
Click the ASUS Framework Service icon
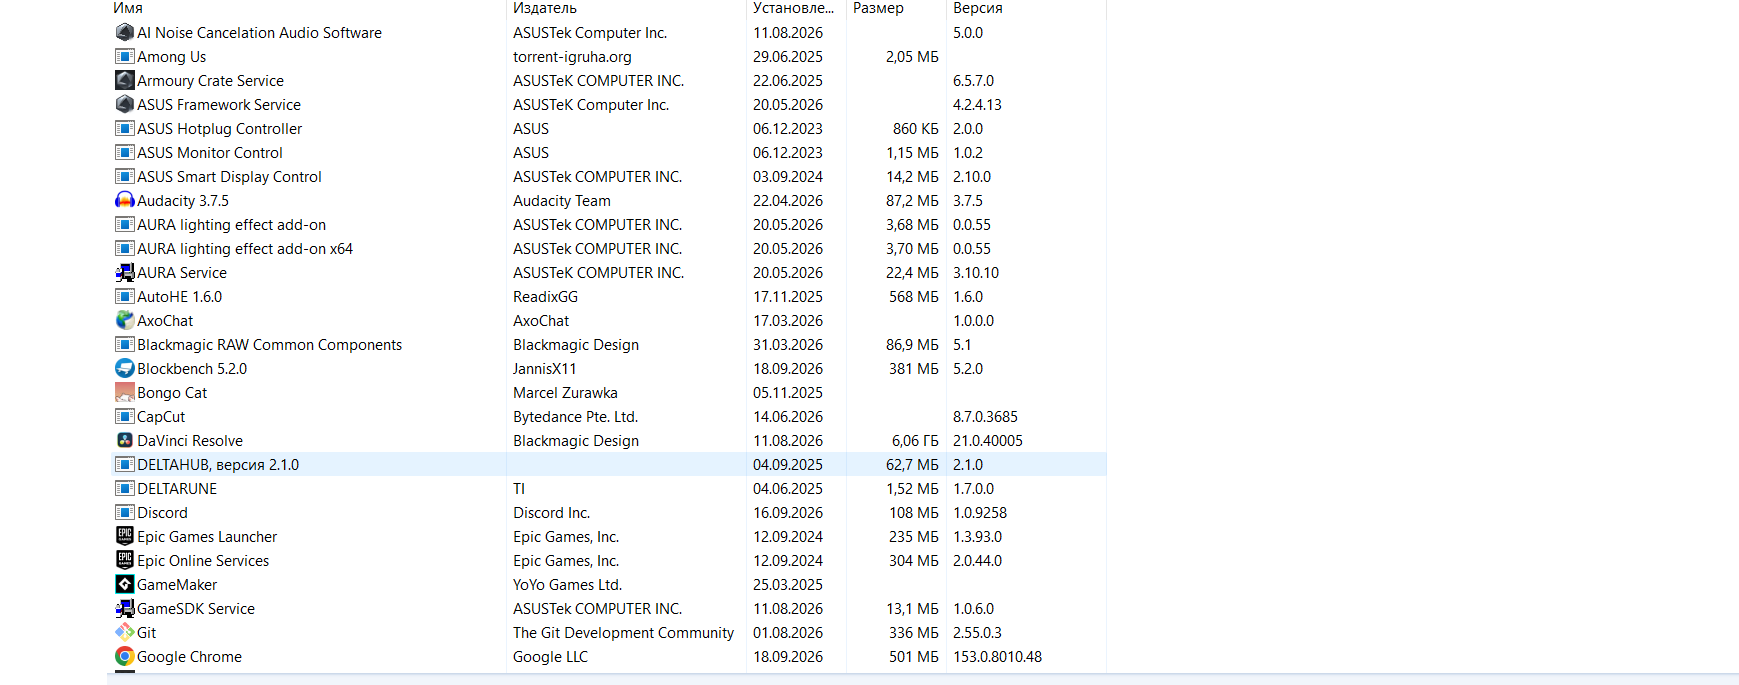(x=125, y=104)
